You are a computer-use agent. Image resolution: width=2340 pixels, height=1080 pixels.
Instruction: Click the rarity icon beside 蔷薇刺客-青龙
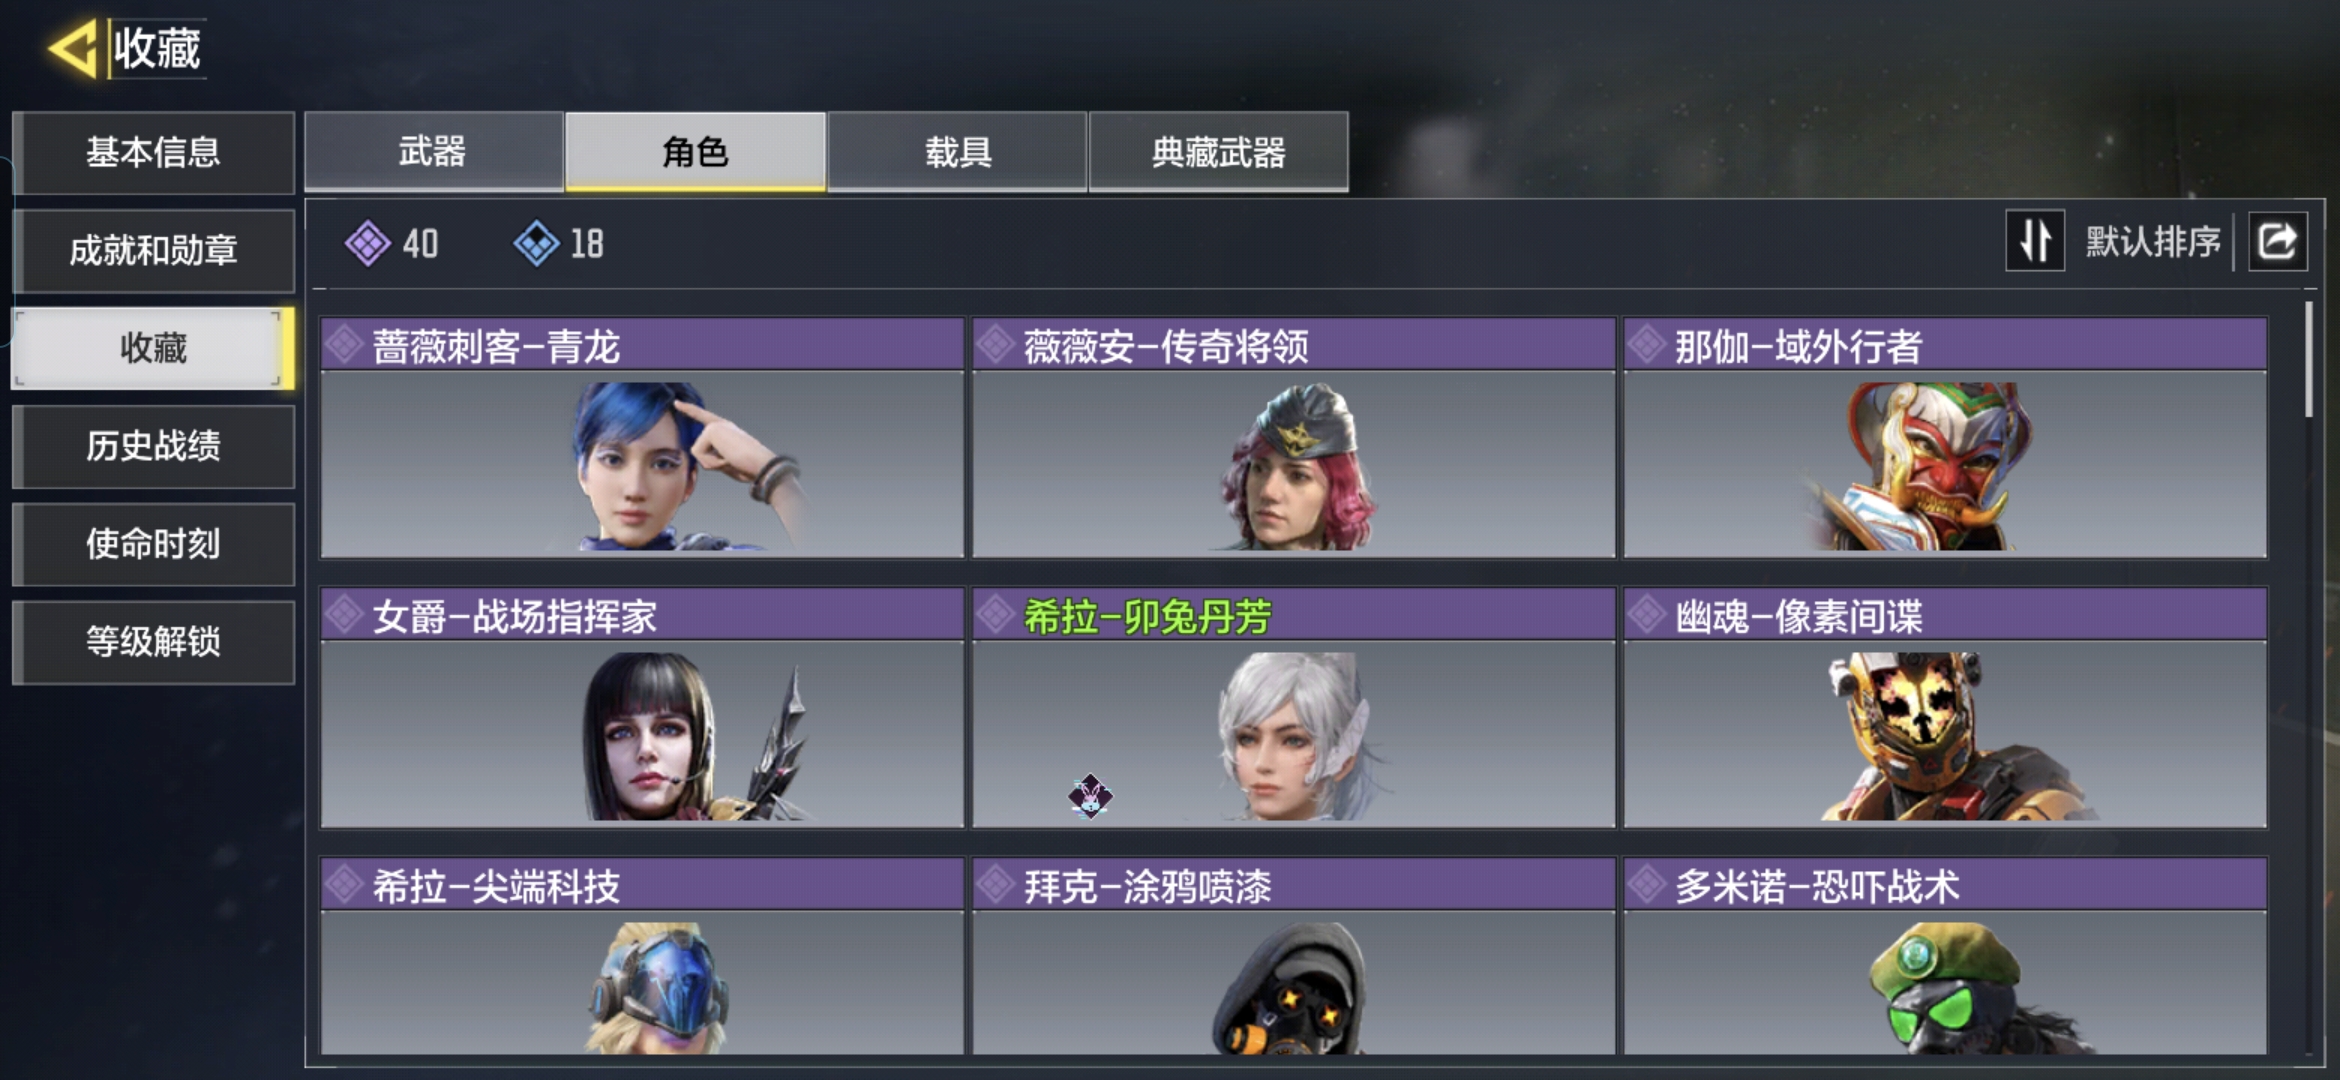pyautogui.click(x=344, y=345)
